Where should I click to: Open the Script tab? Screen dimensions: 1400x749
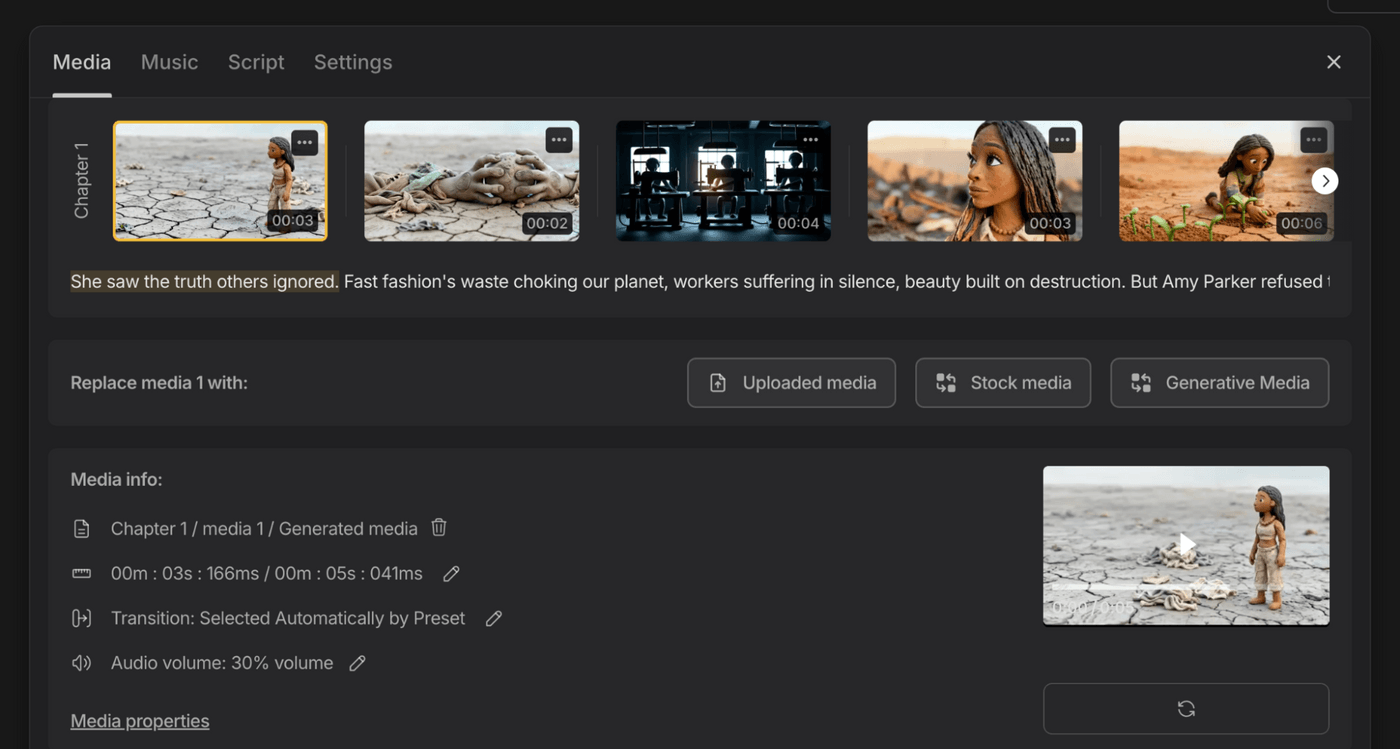(x=256, y=62)
